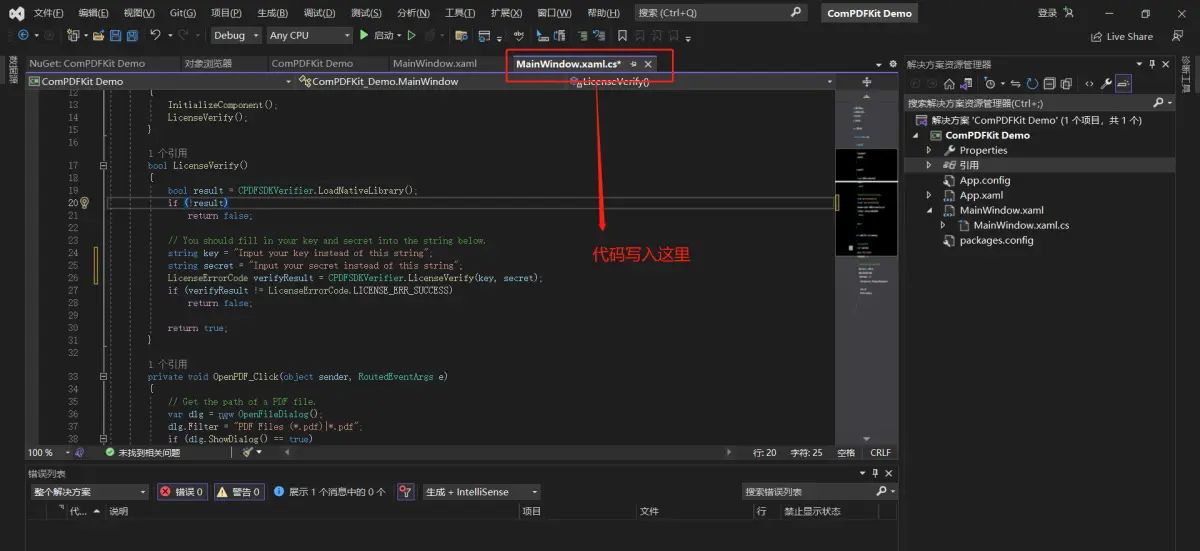Click Switch Views icon in Solution Explorer
Viewport: 1200px width, 551px height.
[x=965, y=84]
